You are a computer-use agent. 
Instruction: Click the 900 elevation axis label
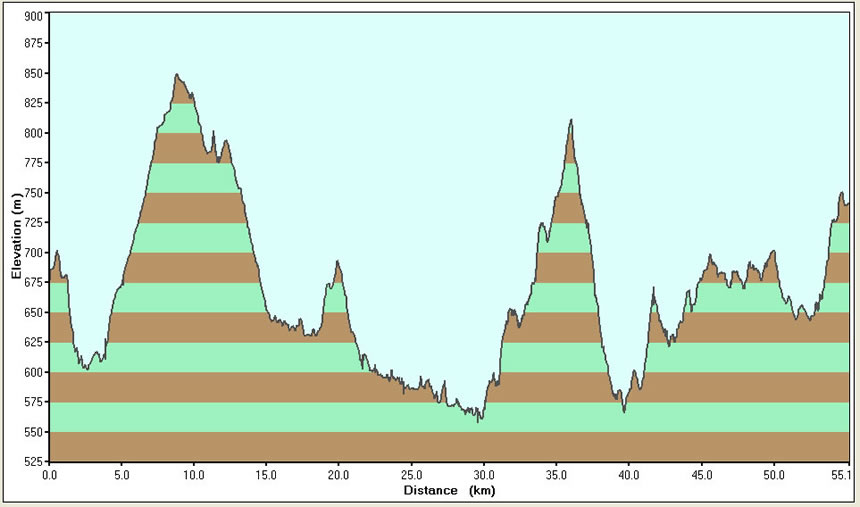coord(33,16)
